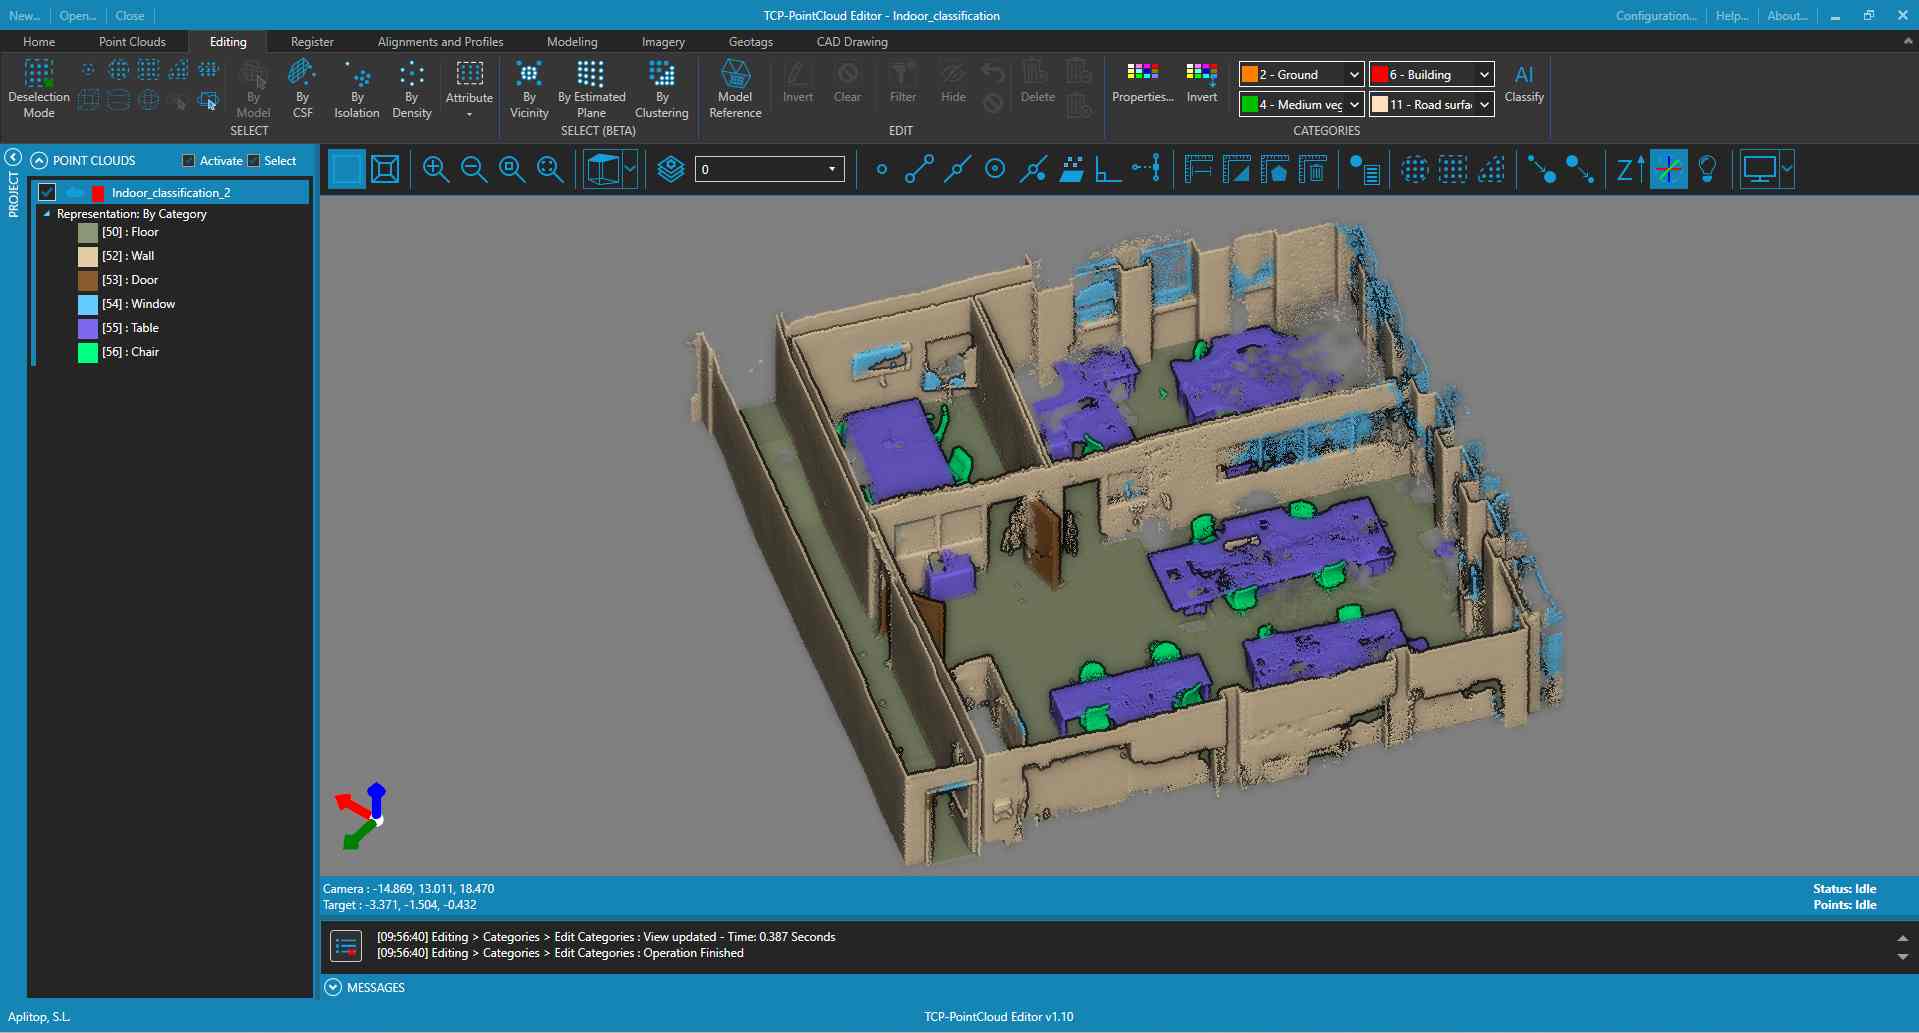Click the Window category blue swatch
1919x1033 pixels.
tap(88, 304)
